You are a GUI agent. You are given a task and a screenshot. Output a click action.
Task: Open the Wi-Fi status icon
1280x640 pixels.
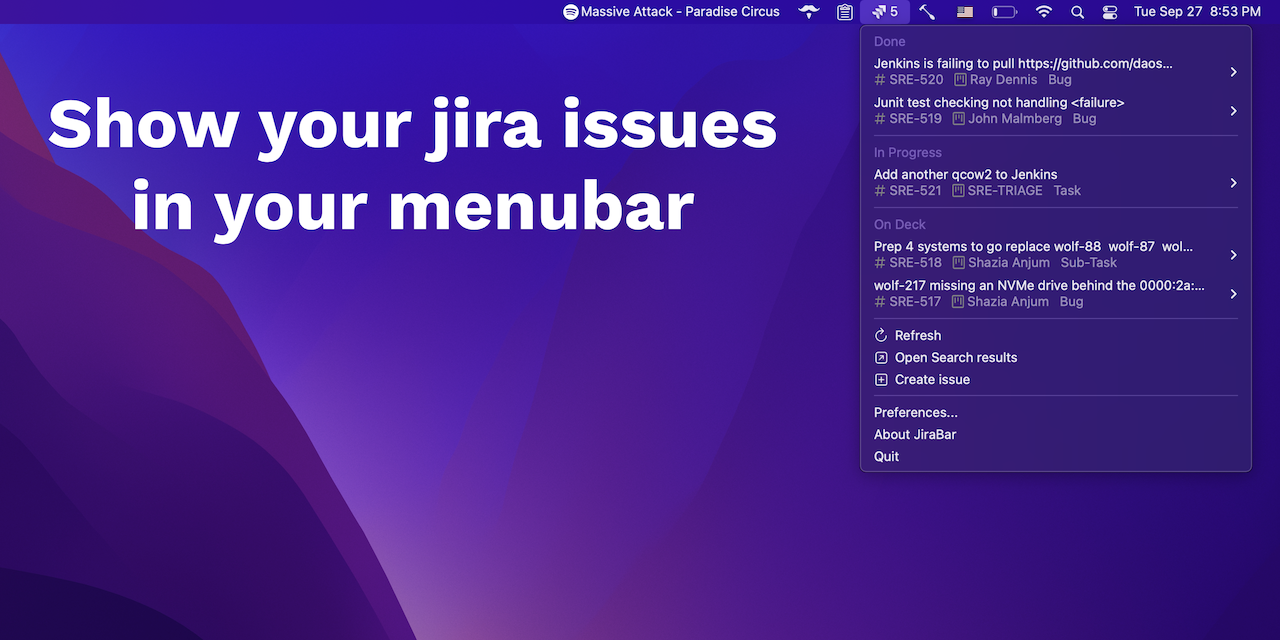1043,11
